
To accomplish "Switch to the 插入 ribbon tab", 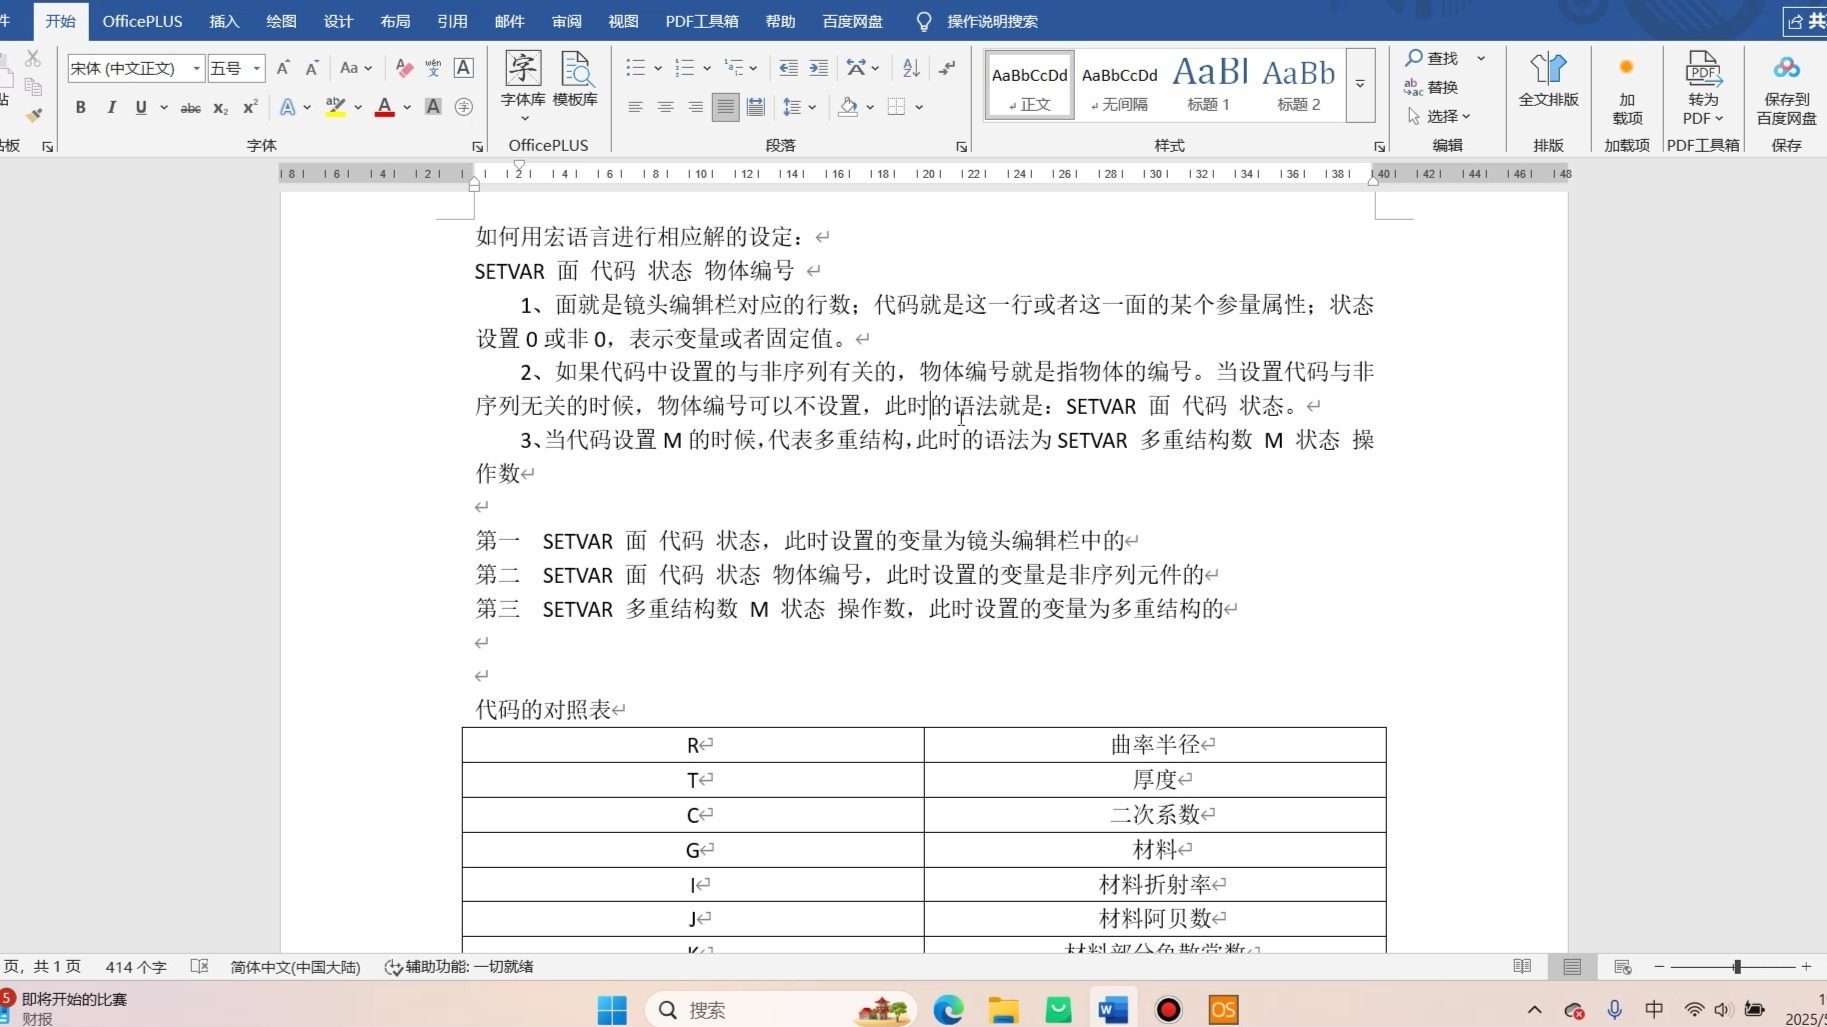I will point(223,21).
